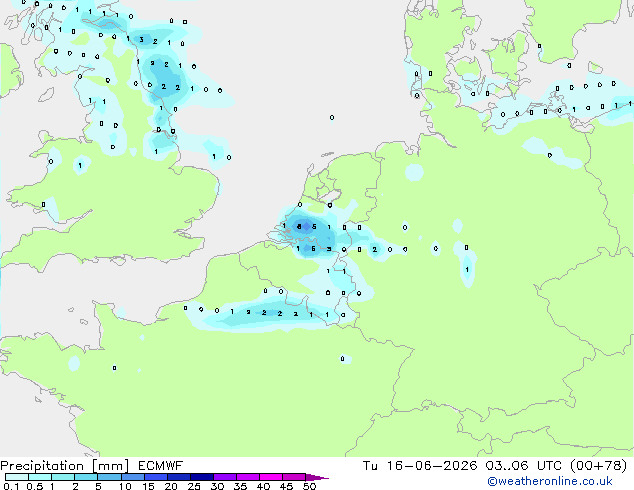Click the '0.5' legend scale label
The height and width of the screenshot is (490, 634).
coord(35,486)
